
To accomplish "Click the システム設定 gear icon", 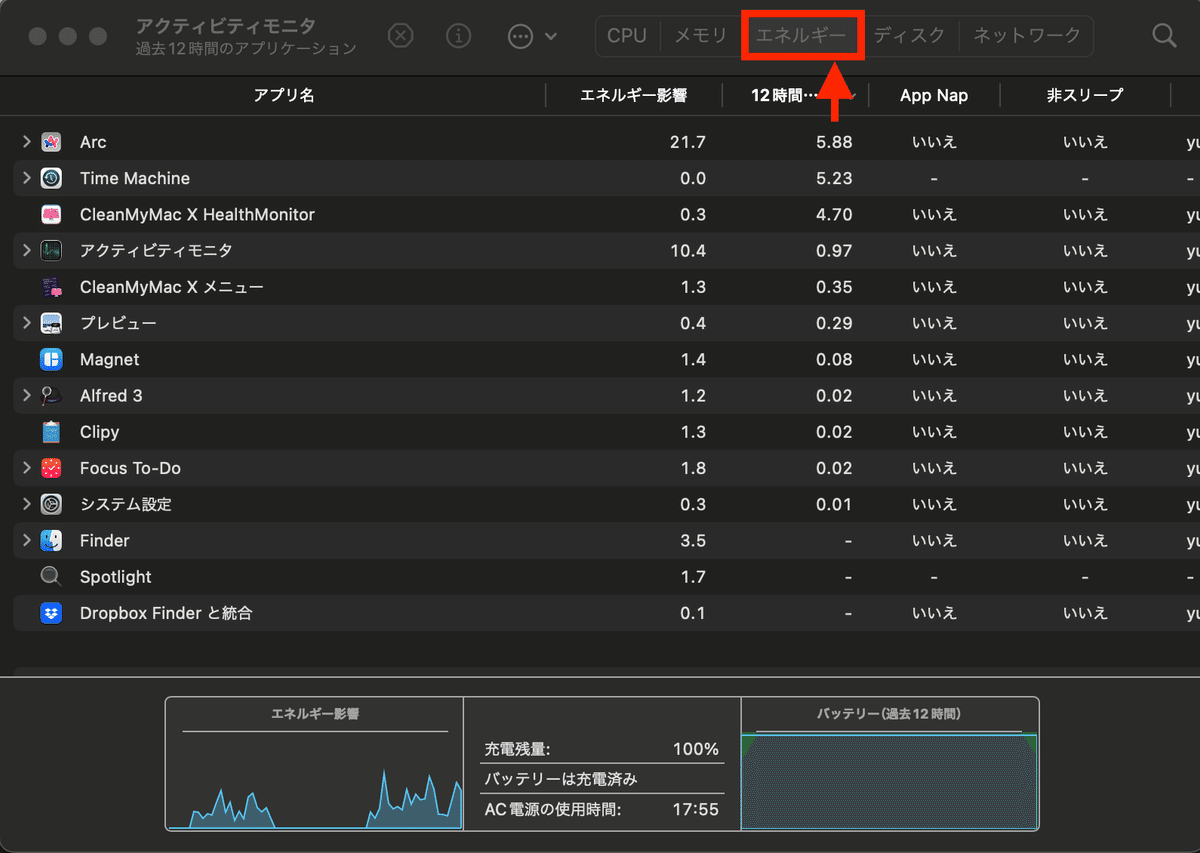I will pos(52,504).
